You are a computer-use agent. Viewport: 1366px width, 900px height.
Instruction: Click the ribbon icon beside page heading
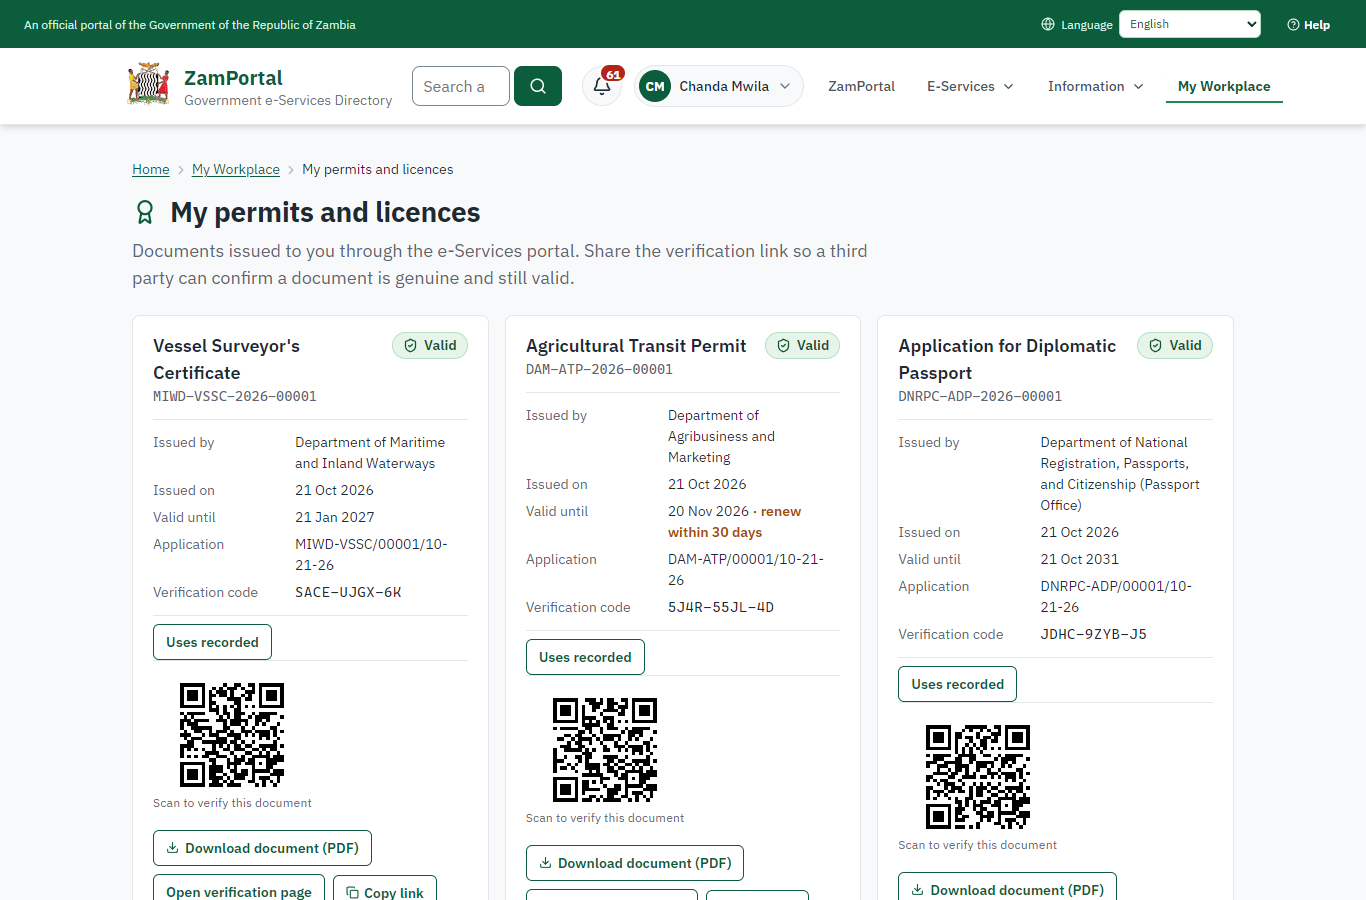coord(145,212)
